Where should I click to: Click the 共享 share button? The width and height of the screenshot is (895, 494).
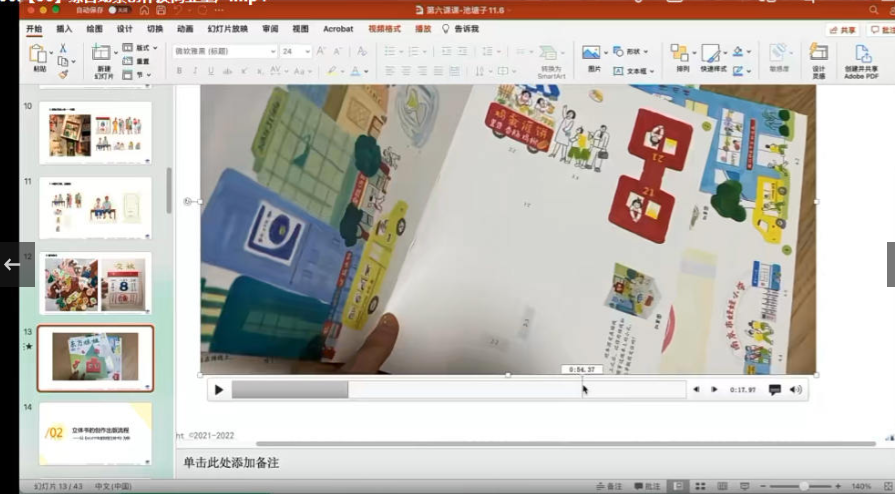coord(843,30)
